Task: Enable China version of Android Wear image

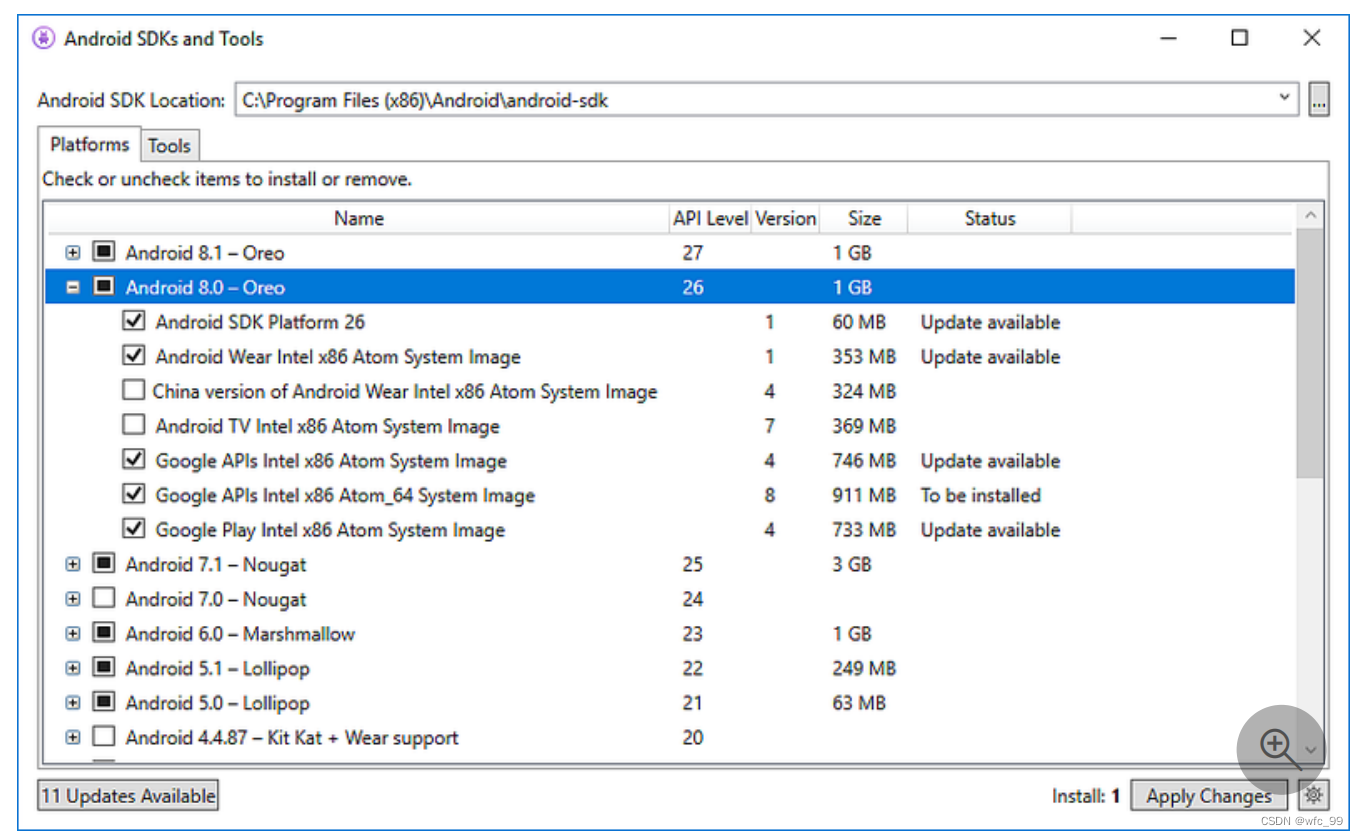Action: [x=134, y=389]
